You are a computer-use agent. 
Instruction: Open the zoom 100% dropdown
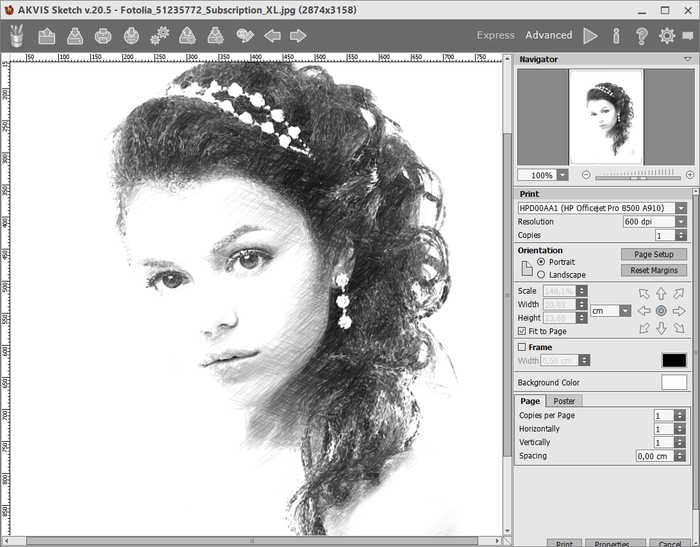pos(563,175)
